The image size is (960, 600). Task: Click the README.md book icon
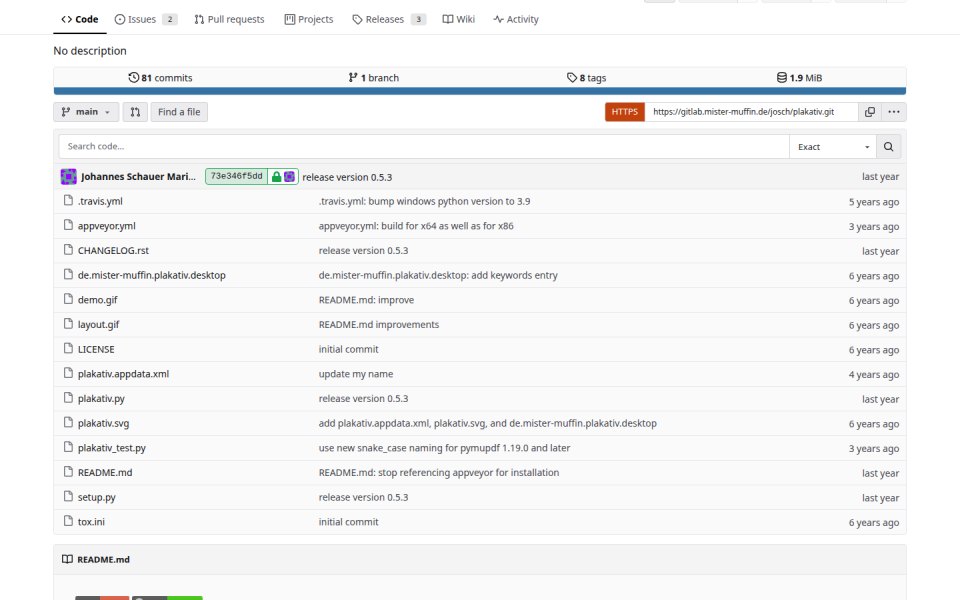[x=67, y=559]
